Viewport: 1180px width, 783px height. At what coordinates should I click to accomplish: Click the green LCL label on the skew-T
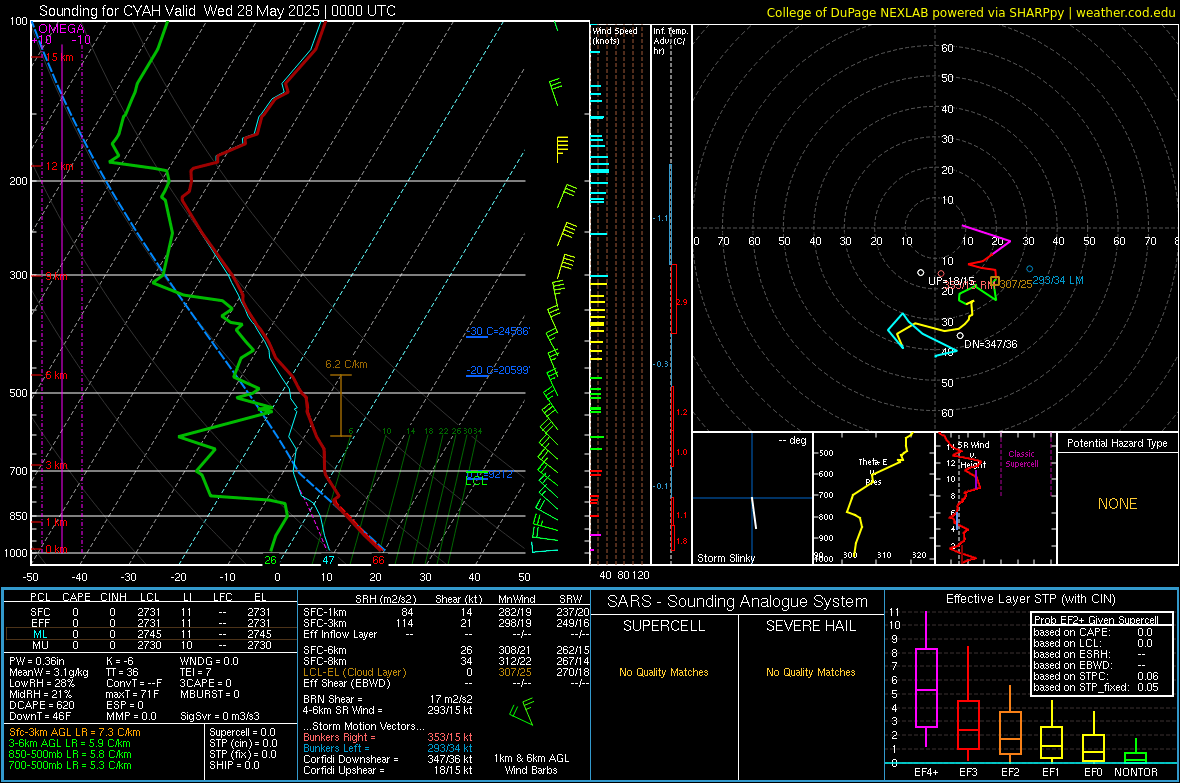476,482
